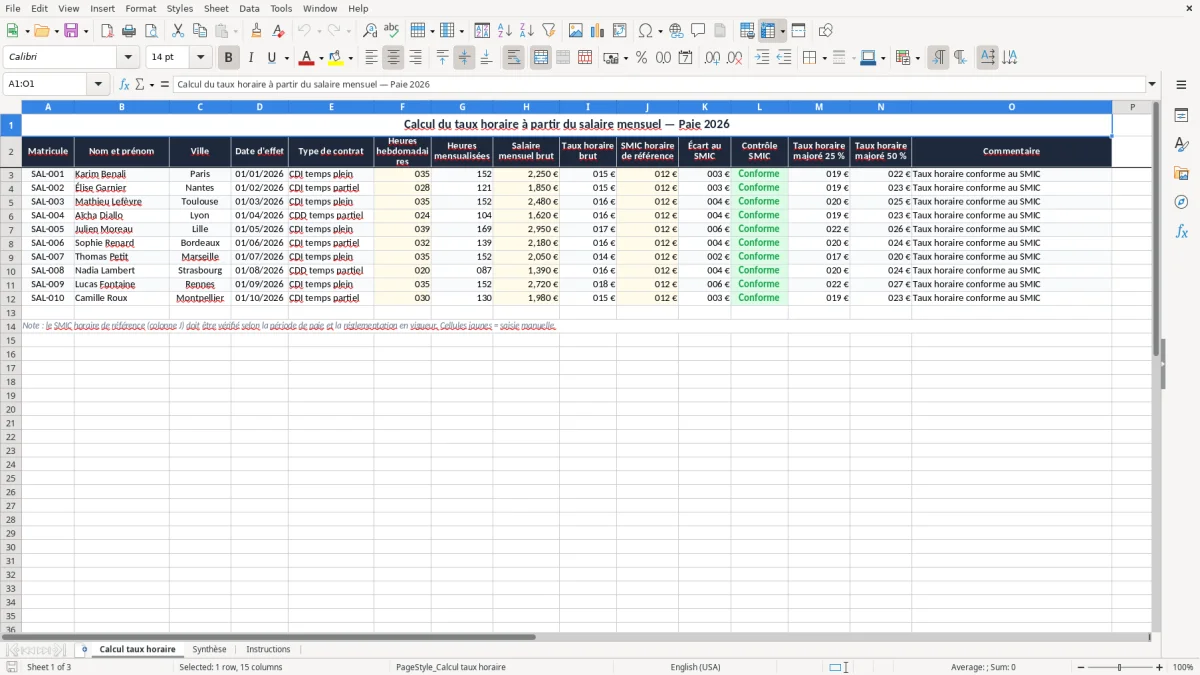The image size is (1200, 675).
Task: Click the Clone Formatting paintbrush icon
Action: point(257,31)
